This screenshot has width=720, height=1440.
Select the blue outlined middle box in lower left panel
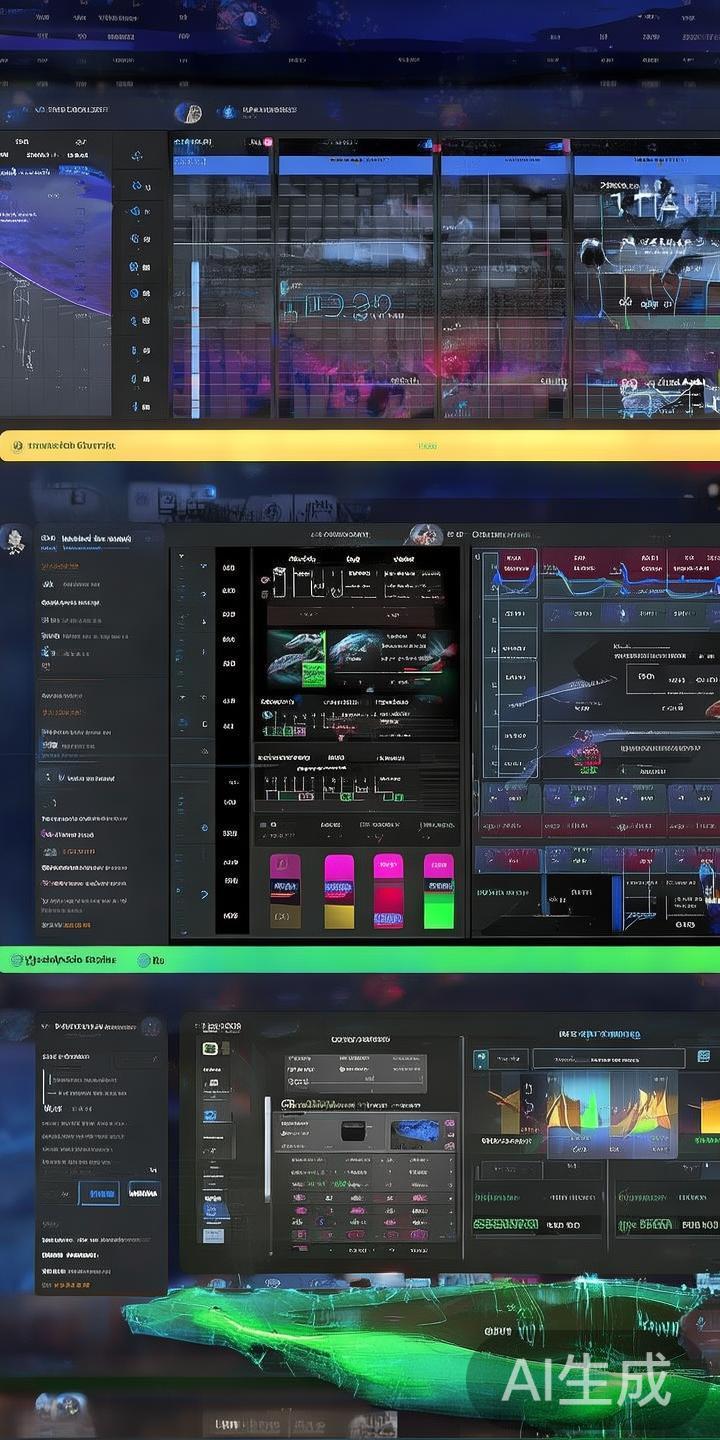click(98, 1192)
